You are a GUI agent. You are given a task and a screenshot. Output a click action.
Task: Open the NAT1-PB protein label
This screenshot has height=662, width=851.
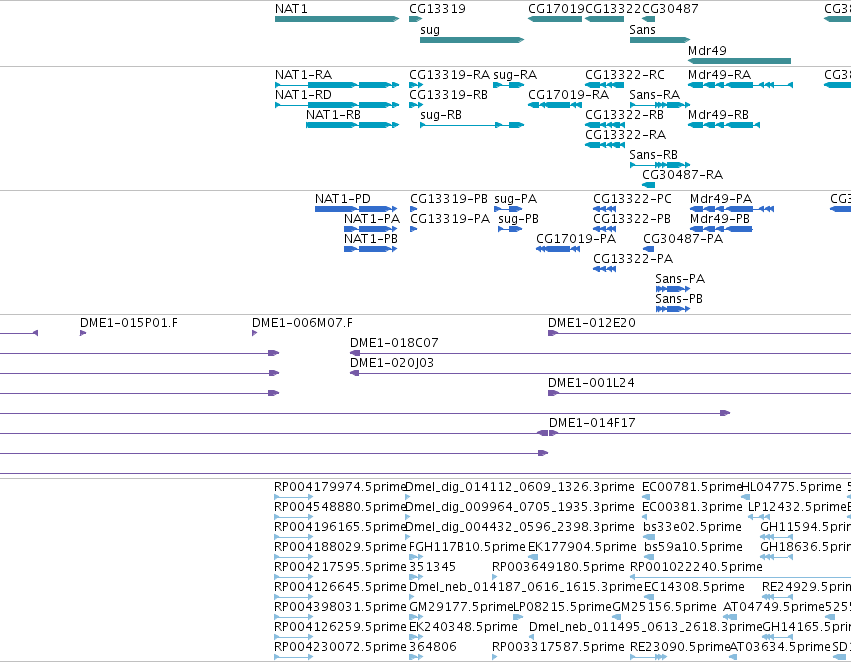tap(371, 239)
